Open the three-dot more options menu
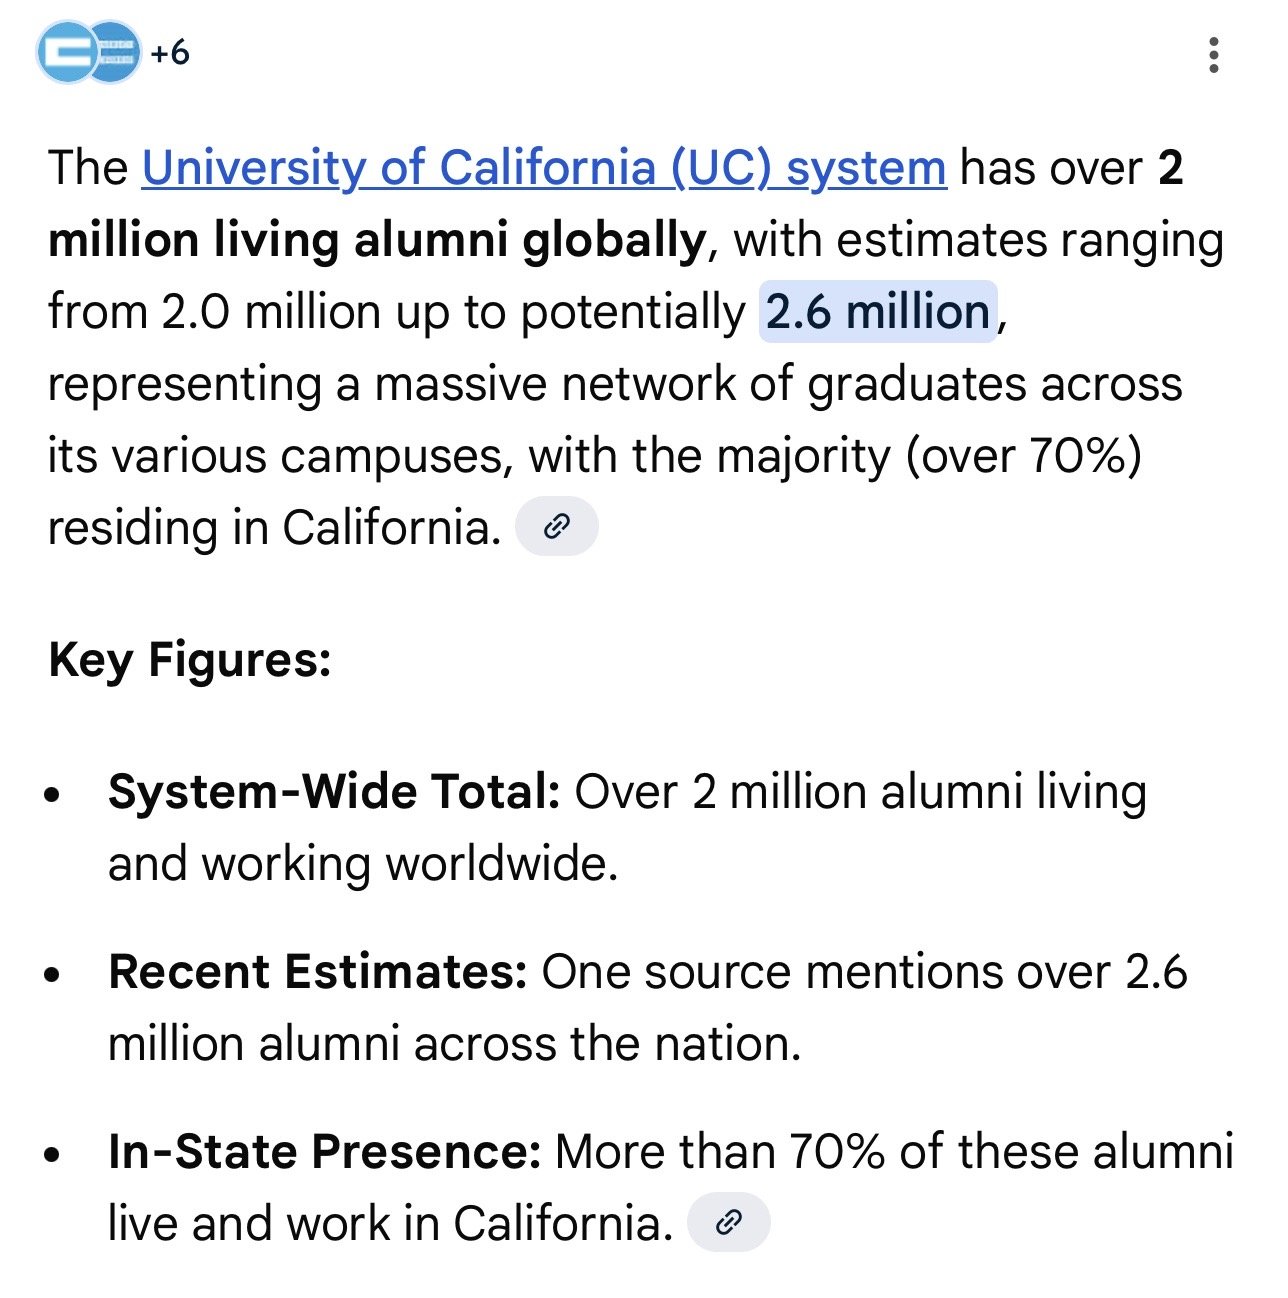Viewport: 1288px width, 1298px height. [x=1214, y=55]
